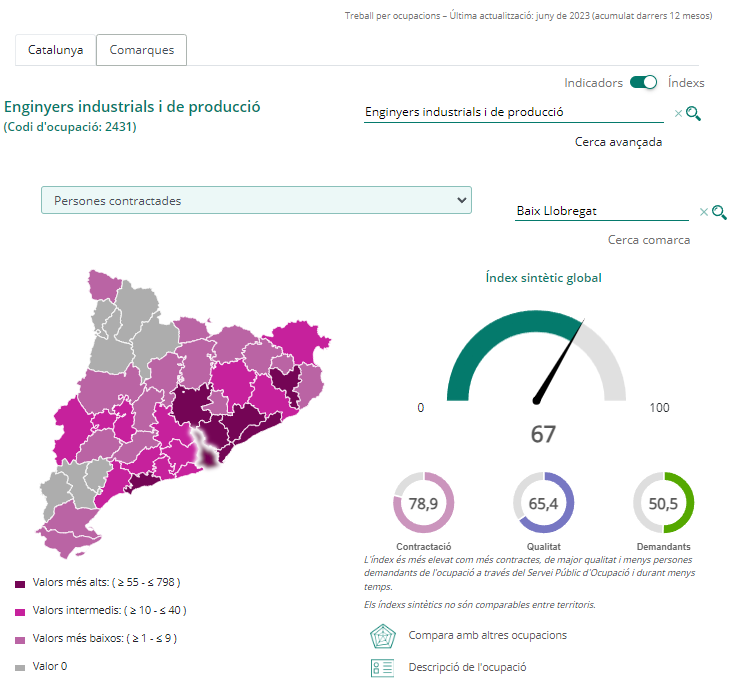
Task: Clear the comarca search field
Action: pyautogui.click(x=704, y=212)
